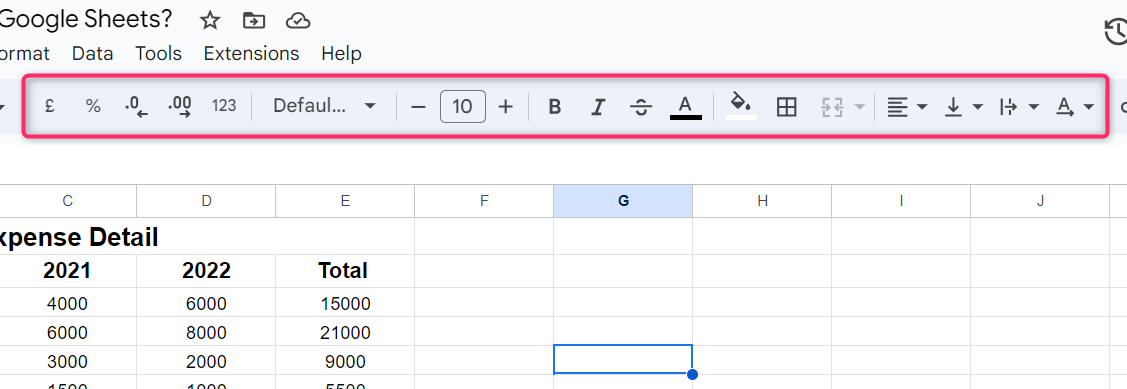Open the Data menu

click(x=93, y=53)
